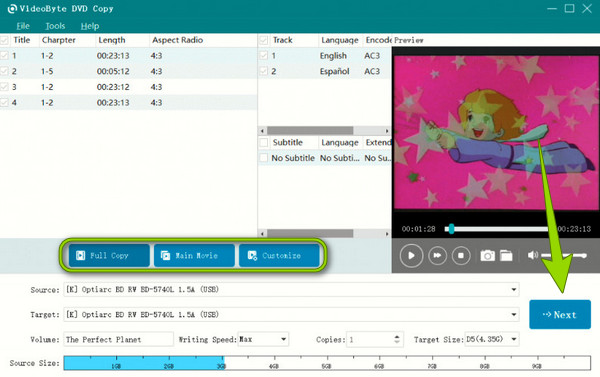Increase the Copies count stepper
600x377 pixels.
pos(397,336)
